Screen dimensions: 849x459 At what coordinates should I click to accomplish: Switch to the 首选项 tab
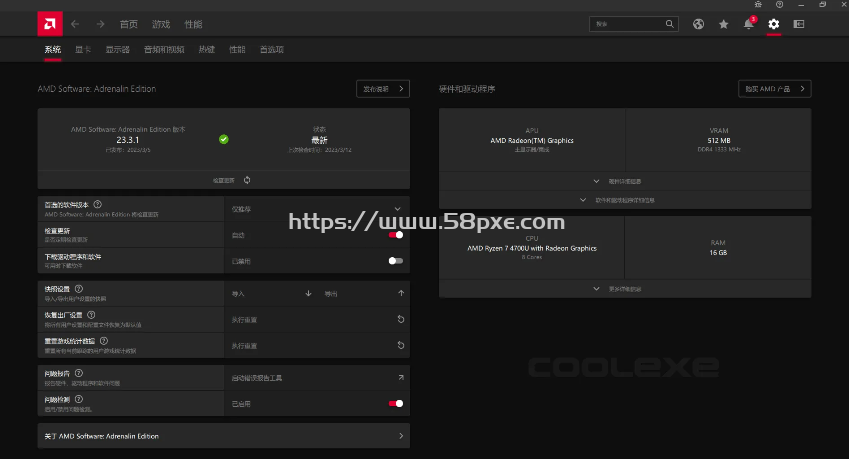click(272, 49)
